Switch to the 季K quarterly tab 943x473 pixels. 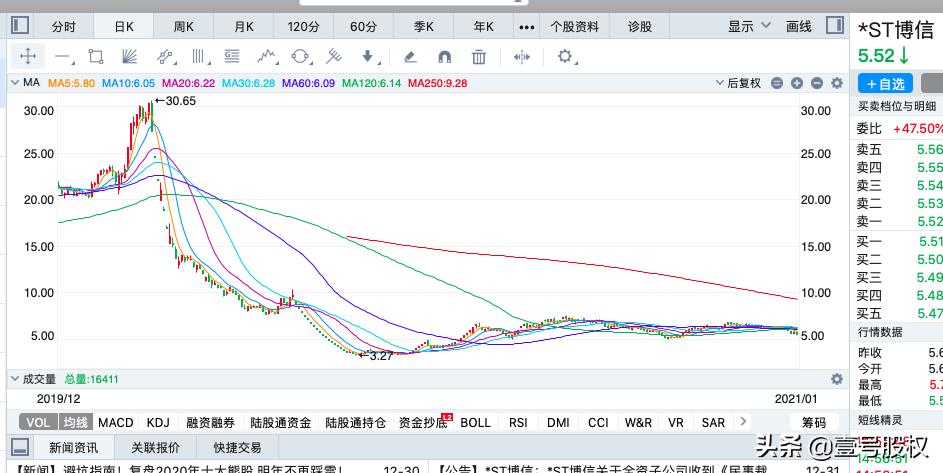click(x=423, y=26)
